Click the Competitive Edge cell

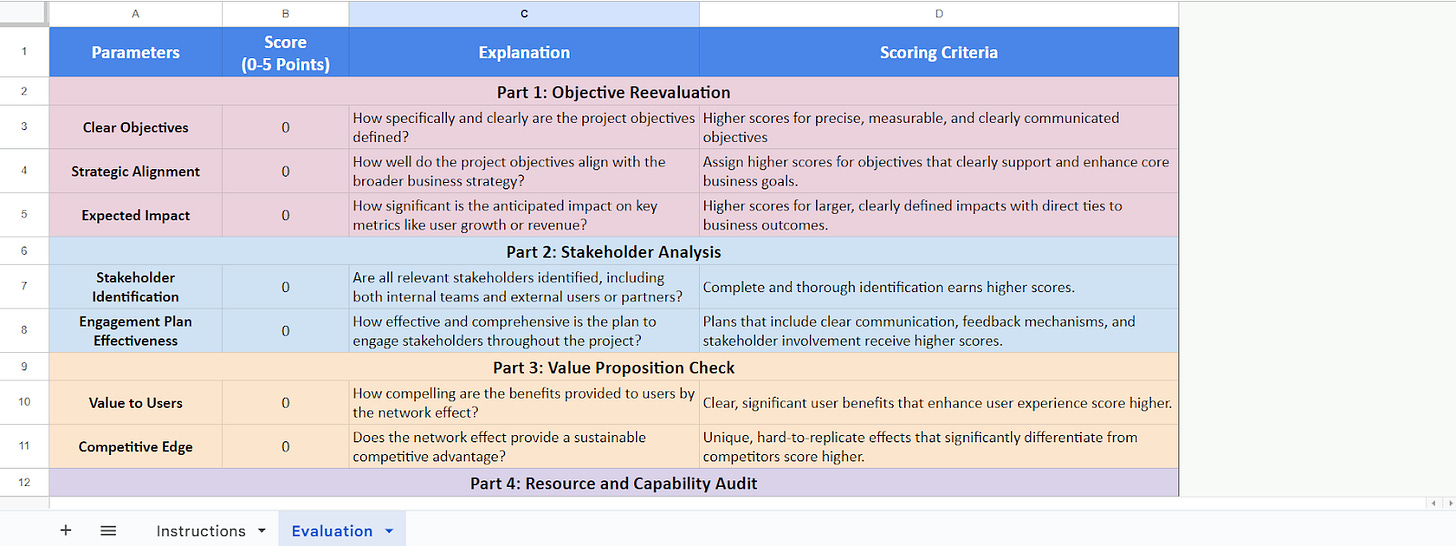point(136,447)
